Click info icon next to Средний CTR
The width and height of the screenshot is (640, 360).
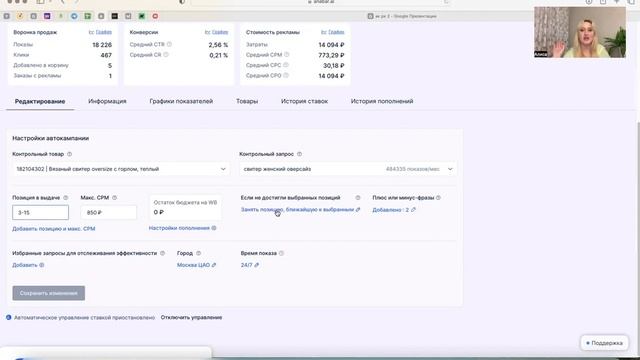click(x=169, y=44)
